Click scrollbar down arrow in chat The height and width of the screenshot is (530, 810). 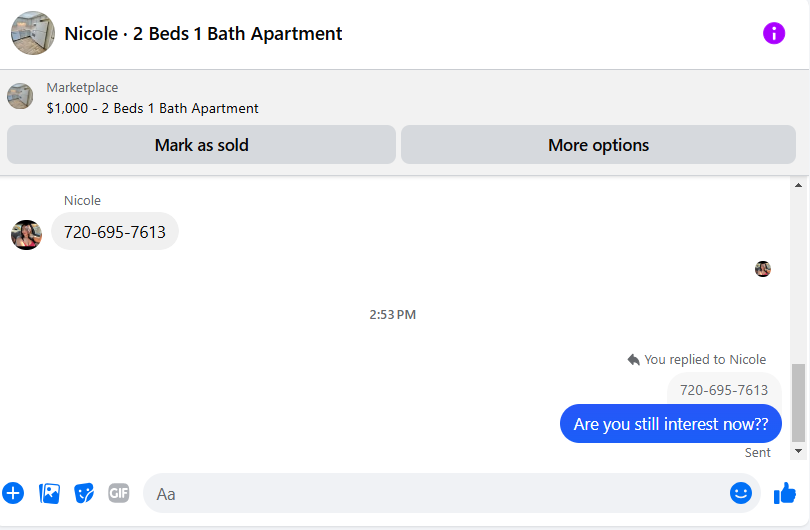tap(798, 451)
